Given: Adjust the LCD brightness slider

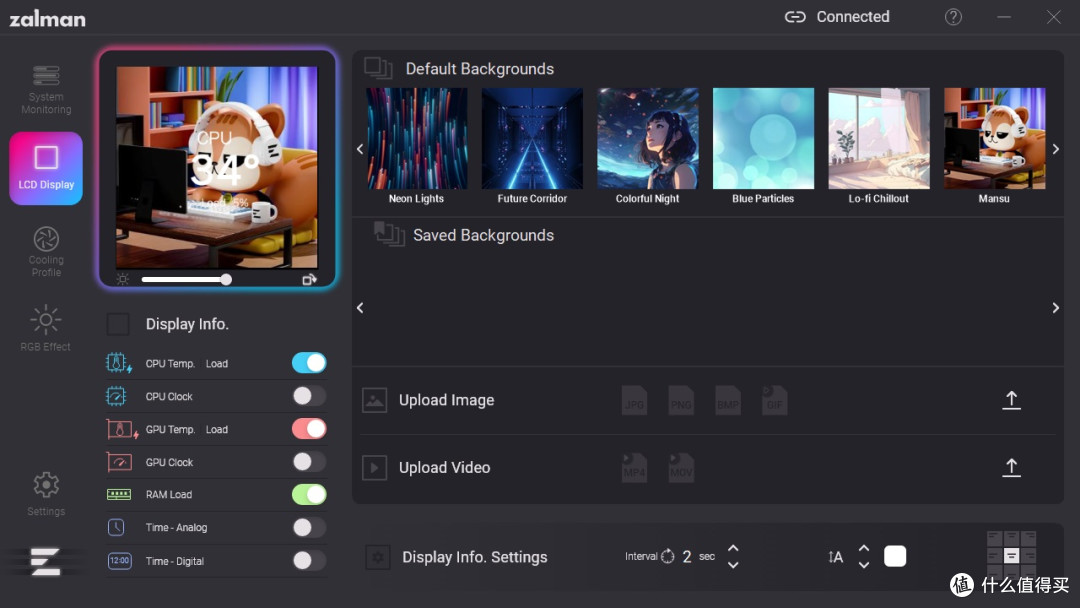Looking at the screenshot, I should 186,279.
